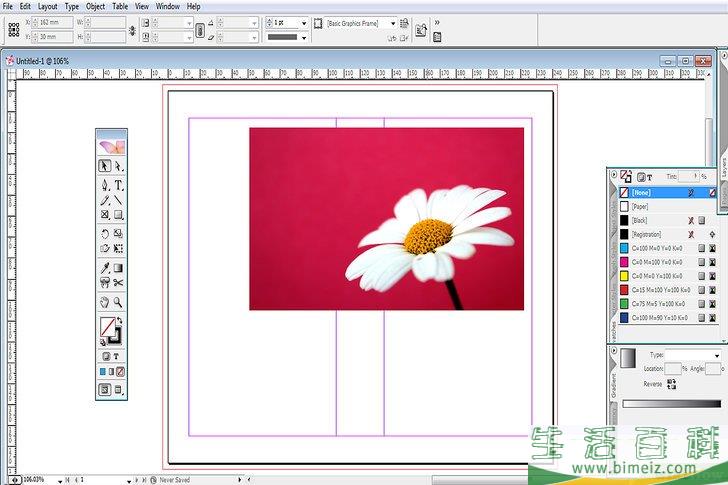Select the Free Transform tool
The width and height of the screenshot is (728, 485).
pos(118,248)
